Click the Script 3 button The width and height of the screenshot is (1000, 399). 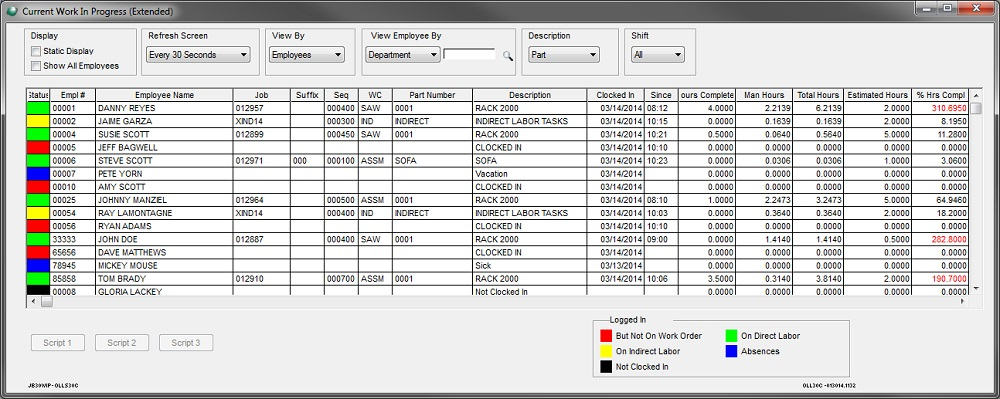[186, 343]
